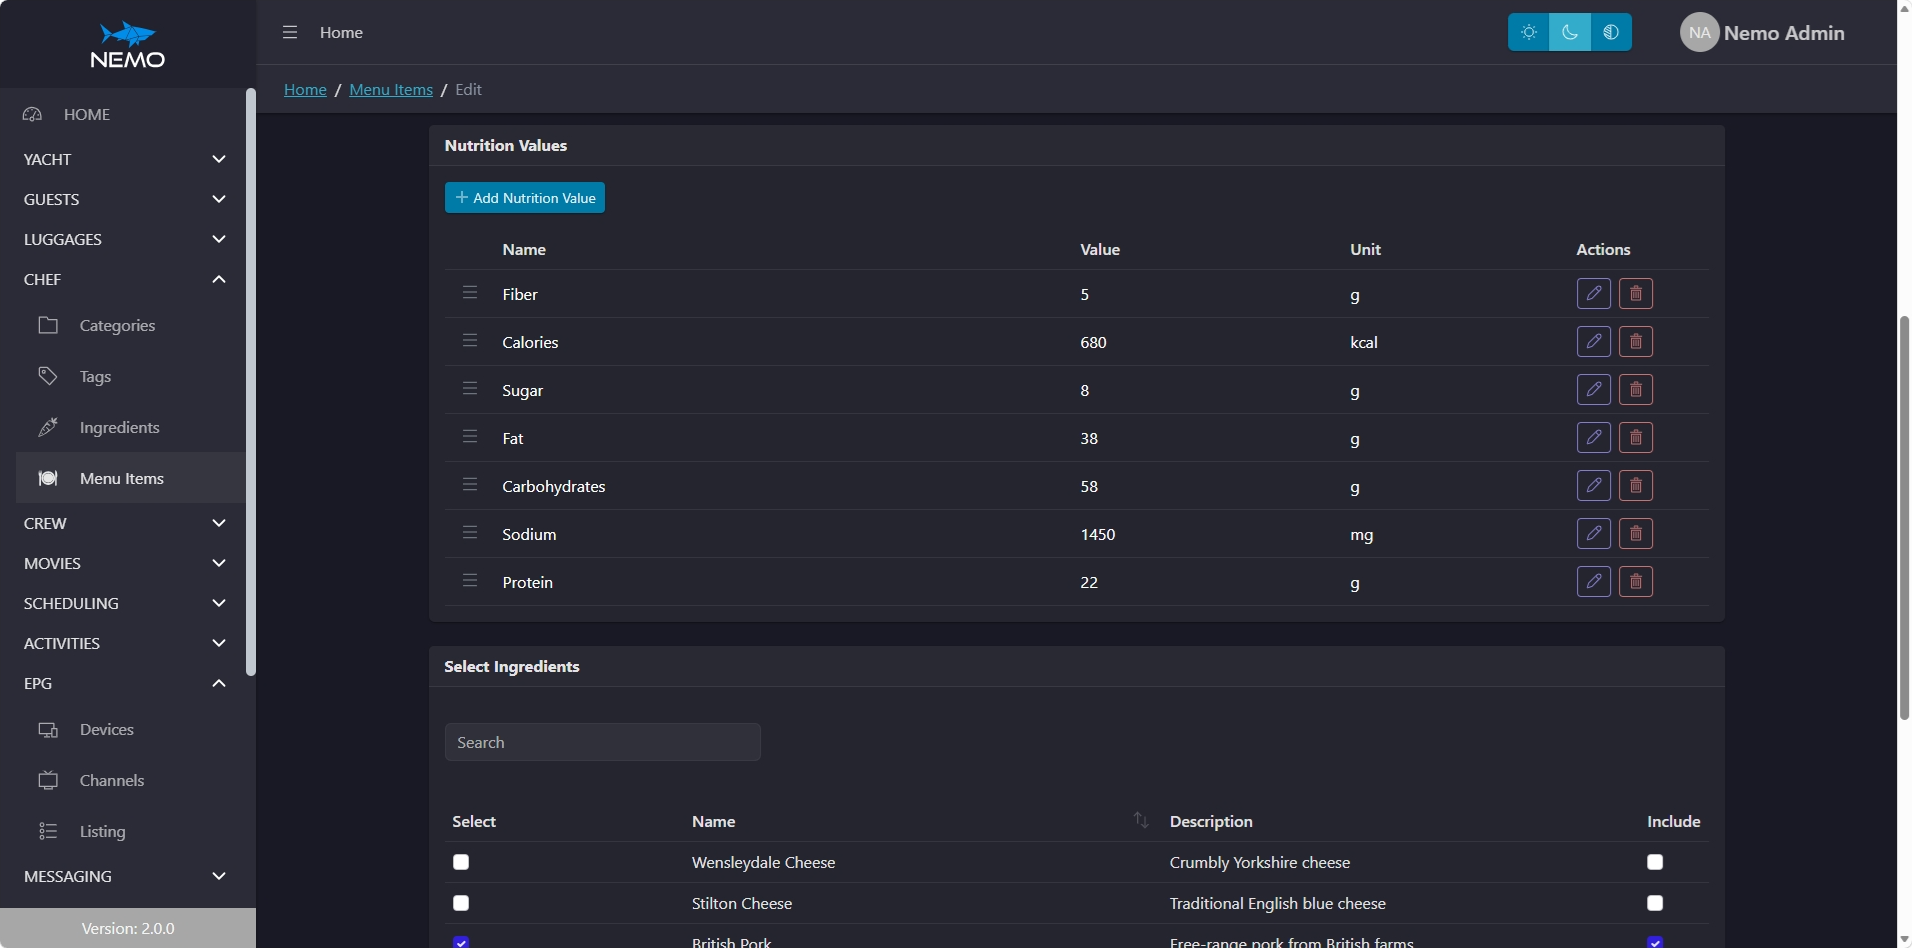Grab the Calories row reorder handle
Image resolution: width=1912 pixels, height=948 pixels.
[470, 341]
